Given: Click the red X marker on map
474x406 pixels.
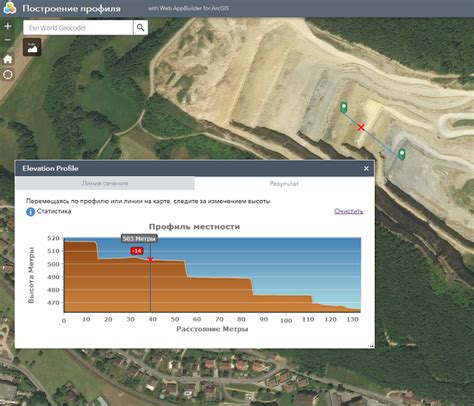Looking at the screenshot, I should 361,127.
